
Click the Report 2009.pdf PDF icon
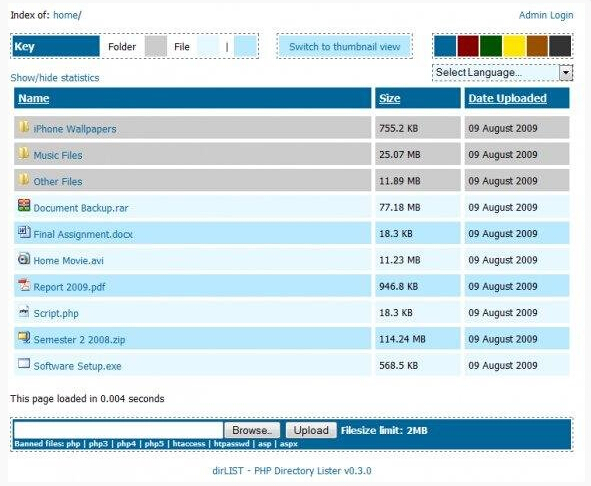tap(24, 285)
